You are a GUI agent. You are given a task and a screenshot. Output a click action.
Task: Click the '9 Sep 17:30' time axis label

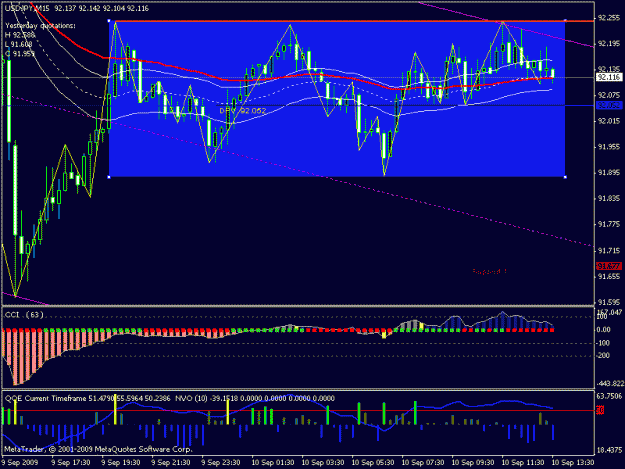pyautogui.click(x=70, y=462)
